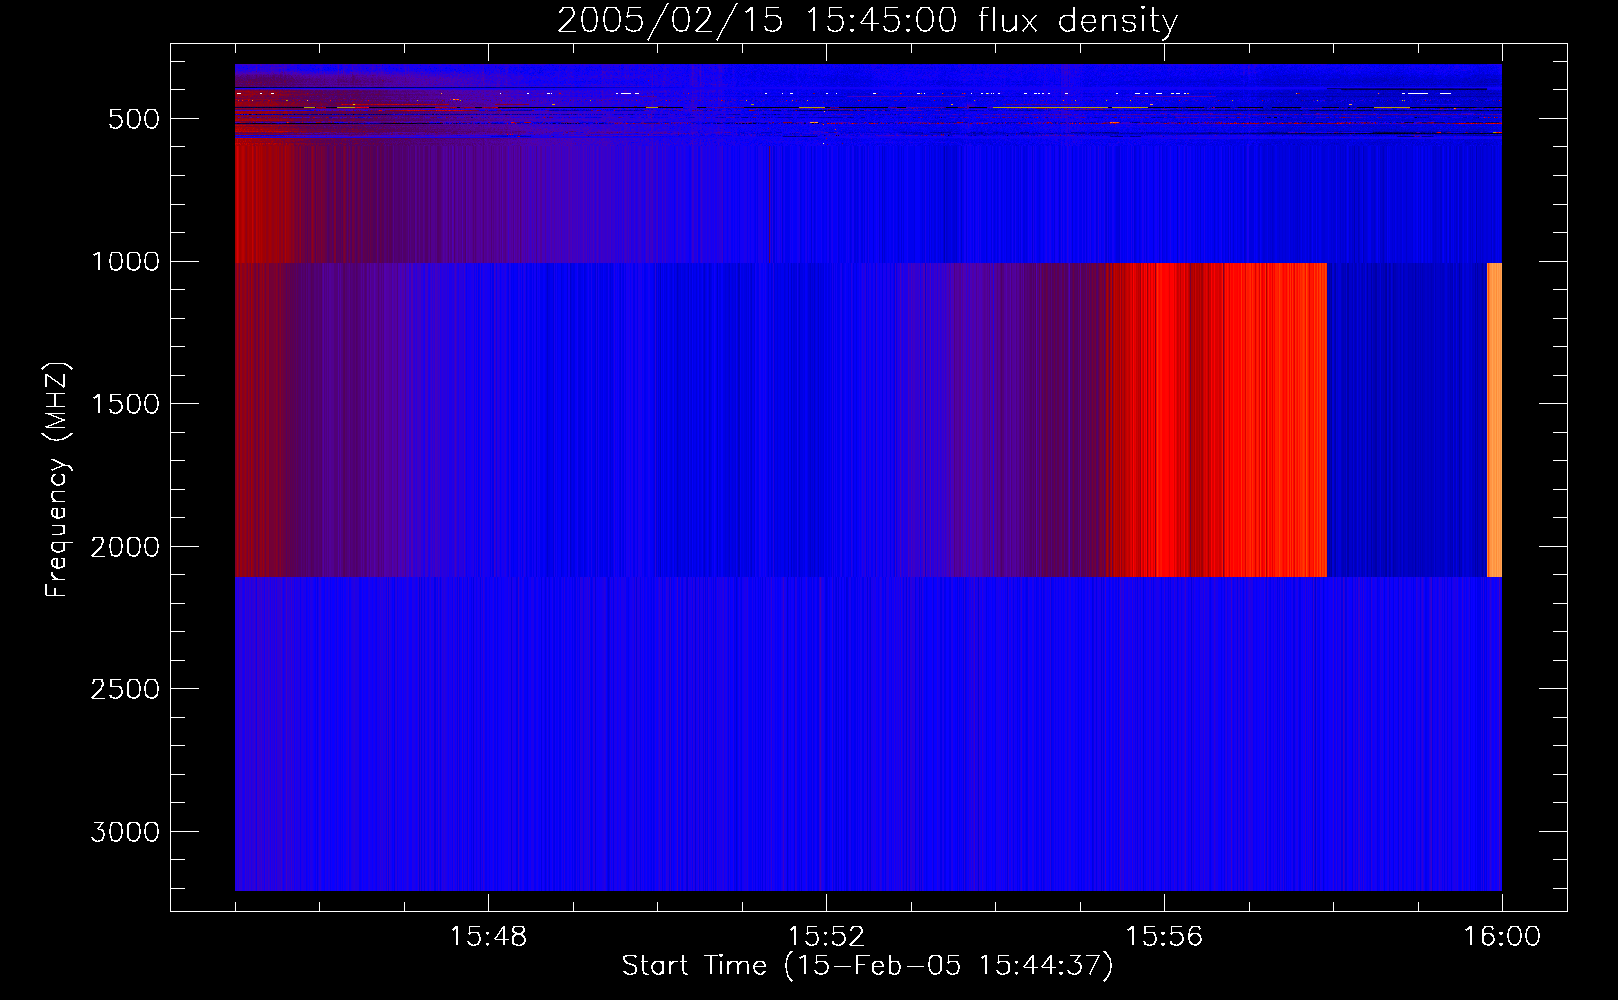This screenshot has height=1000, width=1618.
Task: Click the plot title '2005/02/15 15:45:00 flux density'
Action: point(867,21)
